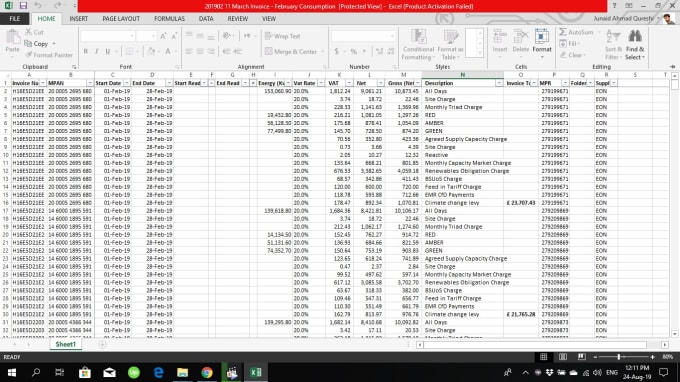Image resolution: width=680 pixels, height=382 pixels.
Task: Open Start Date column filter dropdown
Action: click(x=127, y=83)
